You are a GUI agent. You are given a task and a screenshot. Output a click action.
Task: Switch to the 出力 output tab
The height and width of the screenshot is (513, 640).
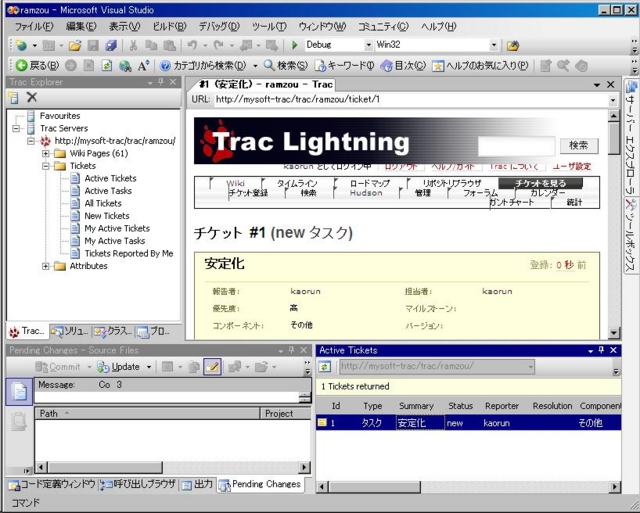198,484
